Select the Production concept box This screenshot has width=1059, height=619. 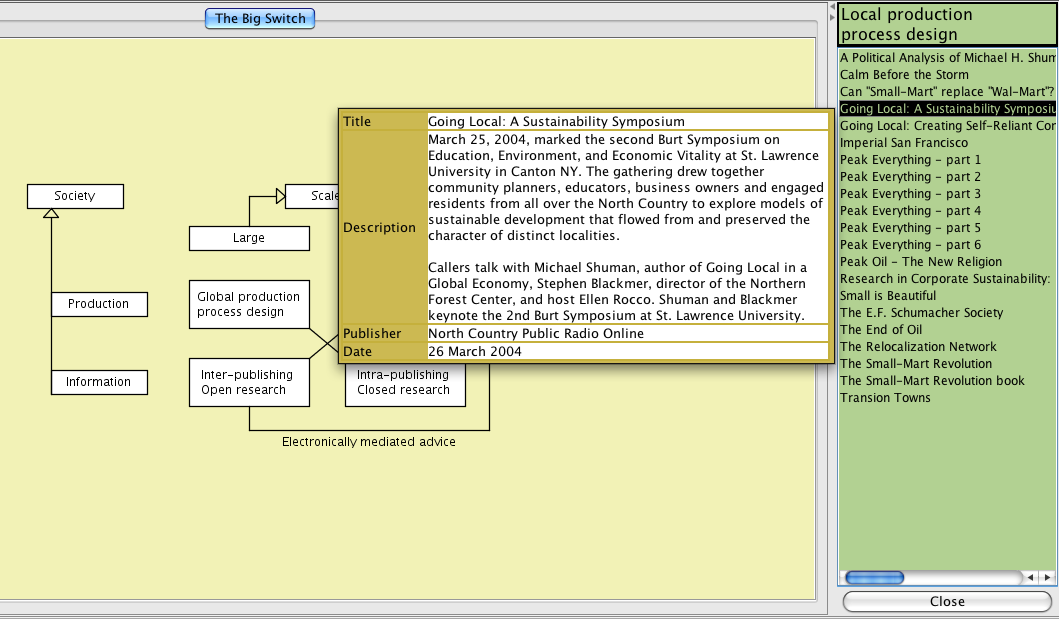(98, 304)
